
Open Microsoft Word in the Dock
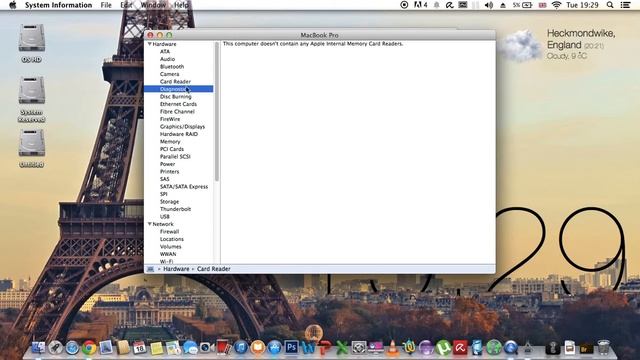point(309,348)
